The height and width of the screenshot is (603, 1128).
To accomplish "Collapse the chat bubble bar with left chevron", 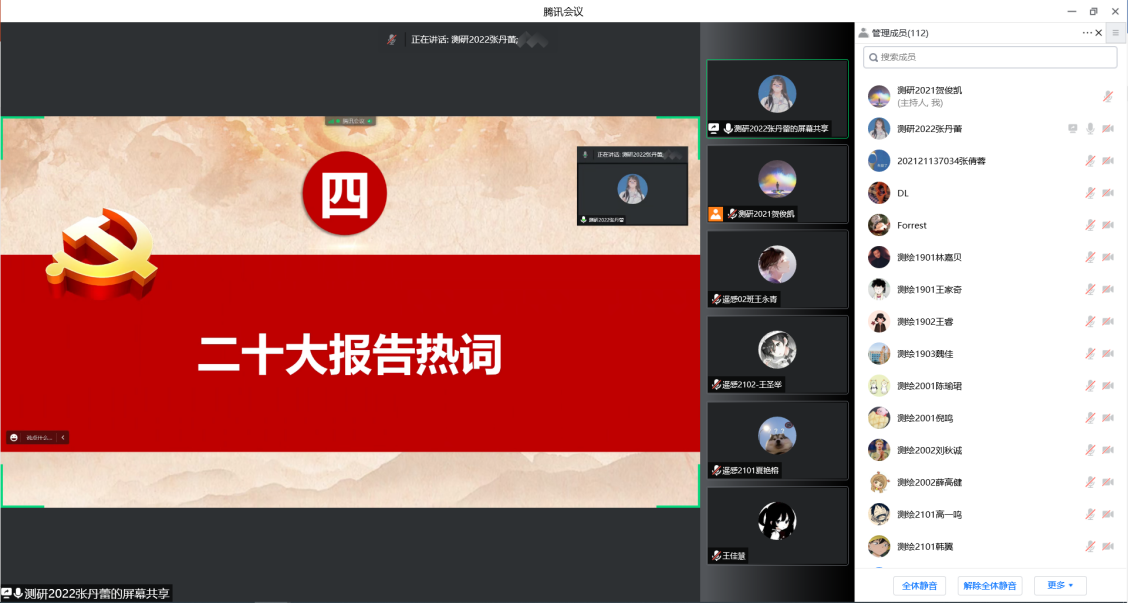I will (63, 437).
